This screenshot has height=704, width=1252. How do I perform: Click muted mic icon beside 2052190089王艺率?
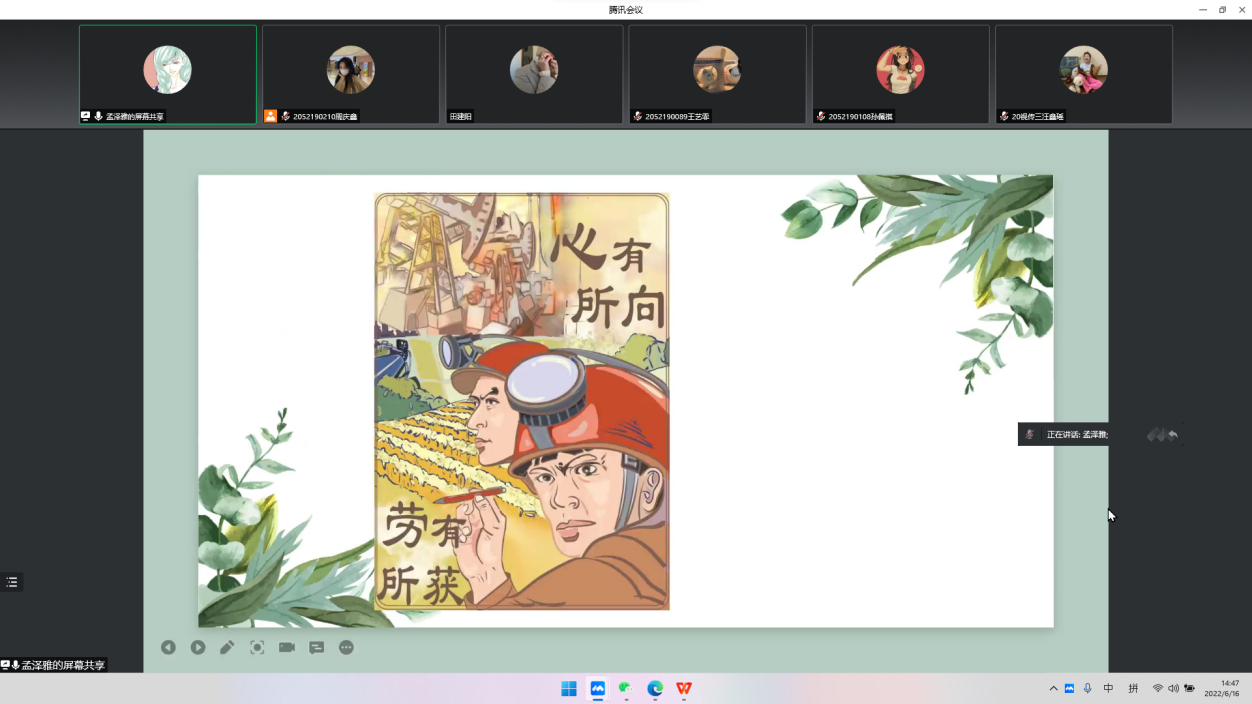point(638,116)
